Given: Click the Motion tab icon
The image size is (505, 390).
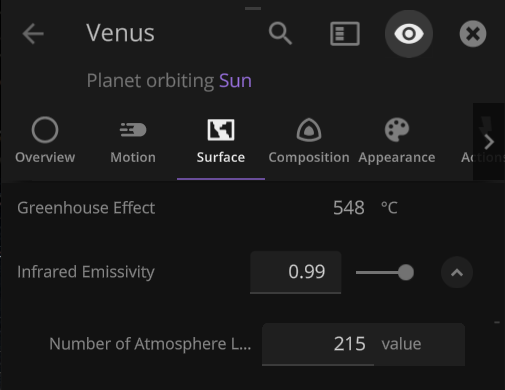Looking at the screenshot, I should (133, 130).
